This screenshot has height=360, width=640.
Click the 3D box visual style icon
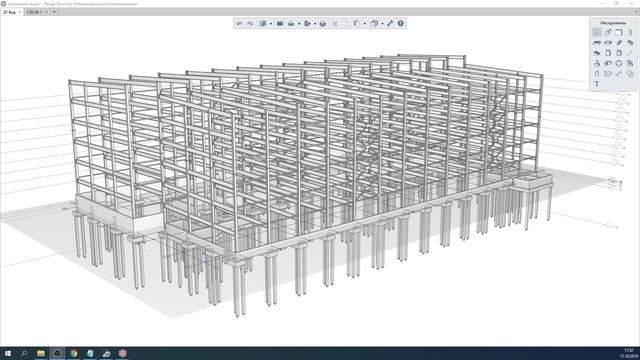373,24
